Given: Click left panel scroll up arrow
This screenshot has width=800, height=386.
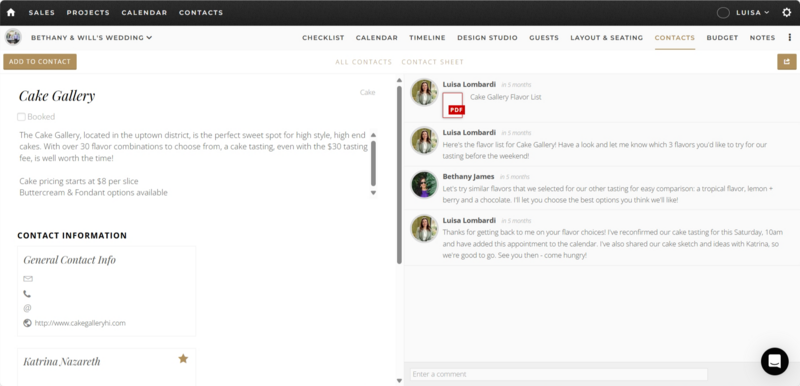Looking at the screenshot, I should click(399, 80).
